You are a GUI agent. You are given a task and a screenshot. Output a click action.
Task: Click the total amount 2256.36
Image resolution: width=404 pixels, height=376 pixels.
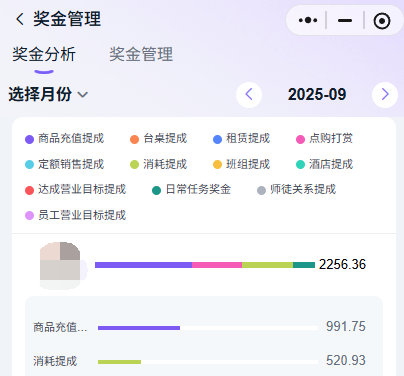pos(342,265)
